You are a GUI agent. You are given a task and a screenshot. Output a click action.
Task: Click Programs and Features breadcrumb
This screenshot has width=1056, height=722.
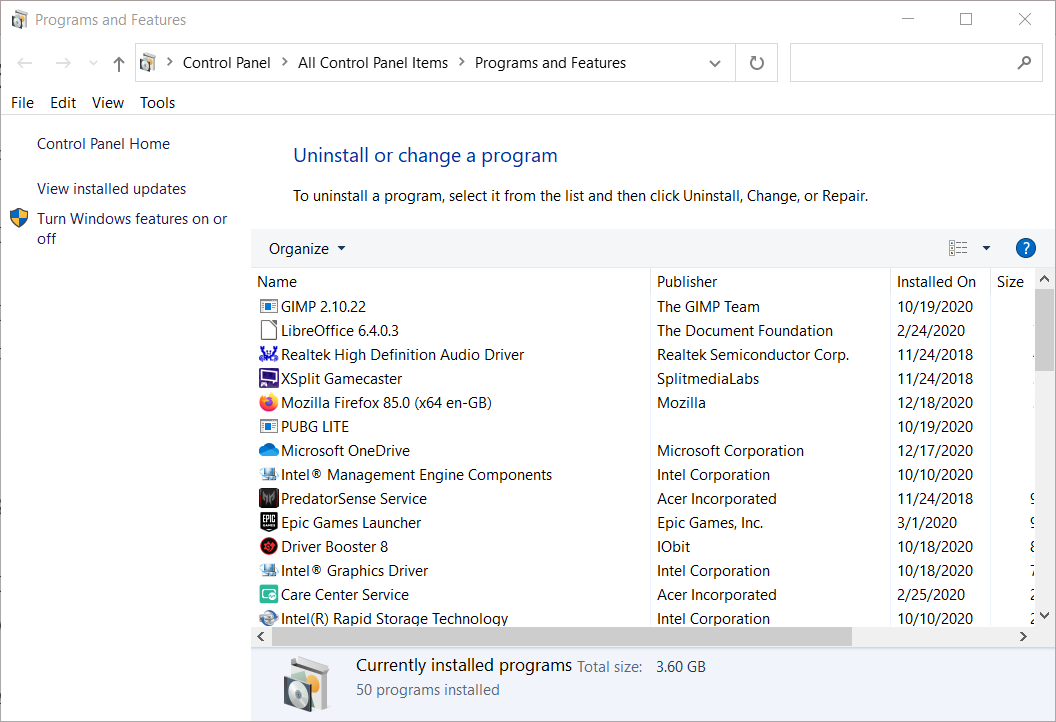[550, 63]
